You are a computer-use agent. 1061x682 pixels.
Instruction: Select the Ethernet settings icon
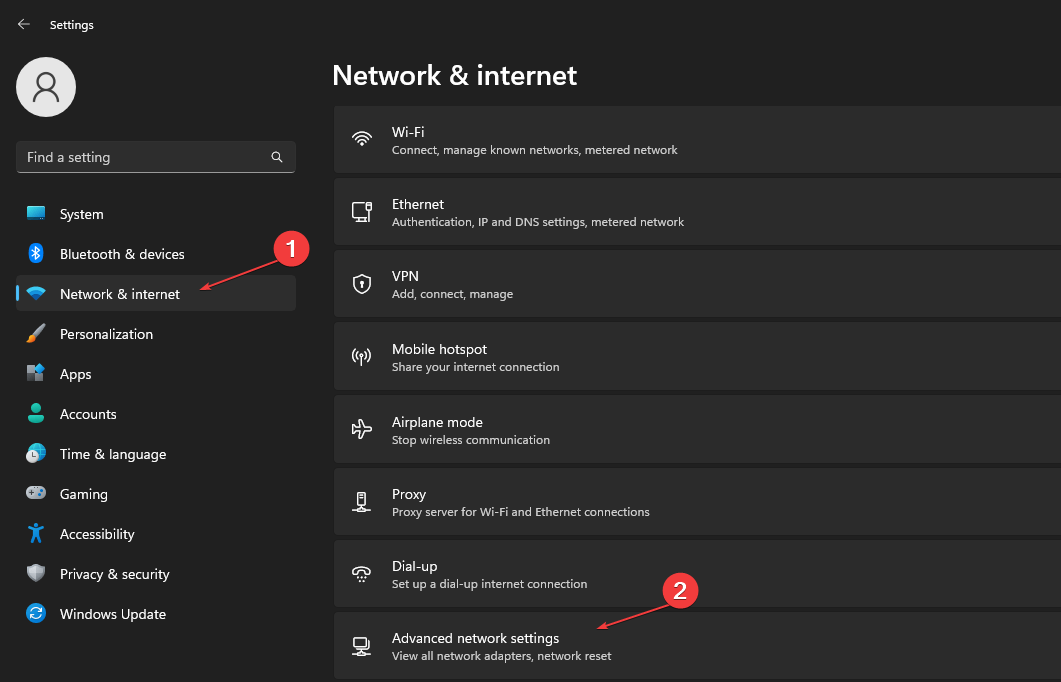coord(361,211)
